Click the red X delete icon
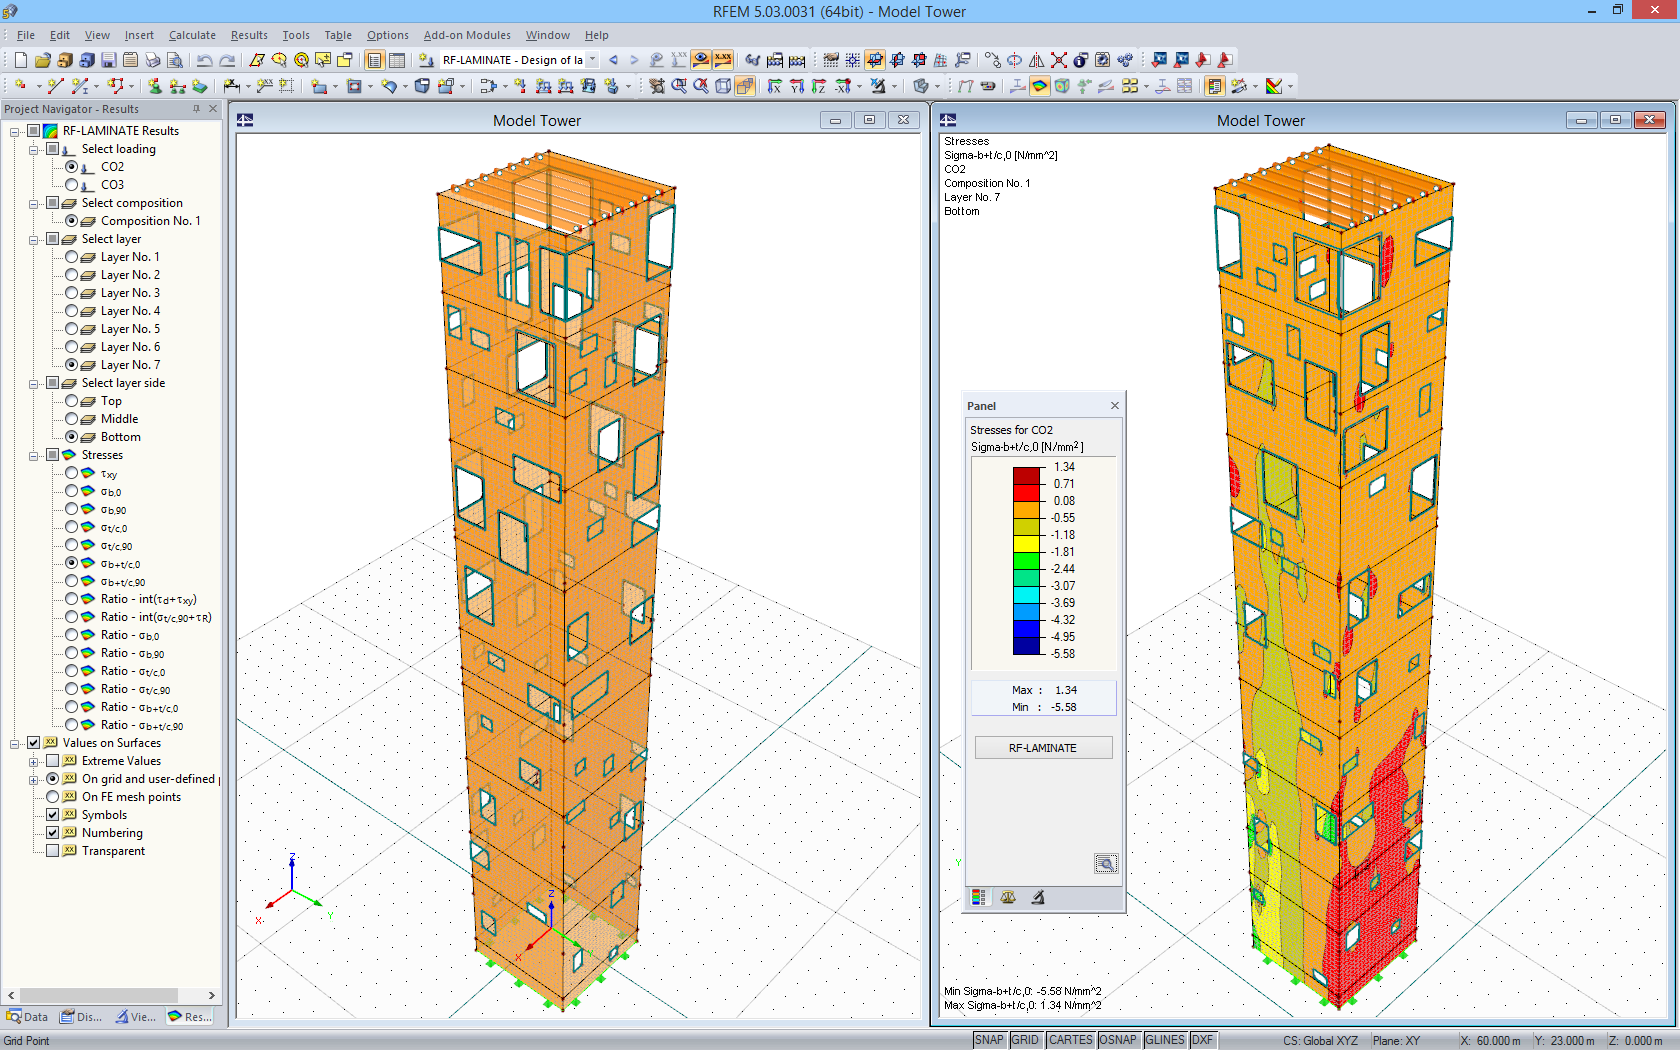 click(1058, 60)
